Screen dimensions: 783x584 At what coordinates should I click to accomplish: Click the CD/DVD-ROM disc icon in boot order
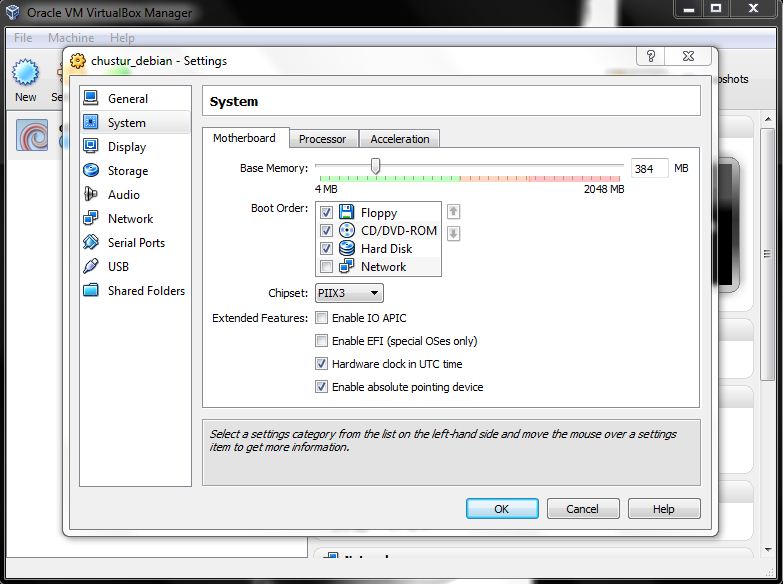point(347,230)
